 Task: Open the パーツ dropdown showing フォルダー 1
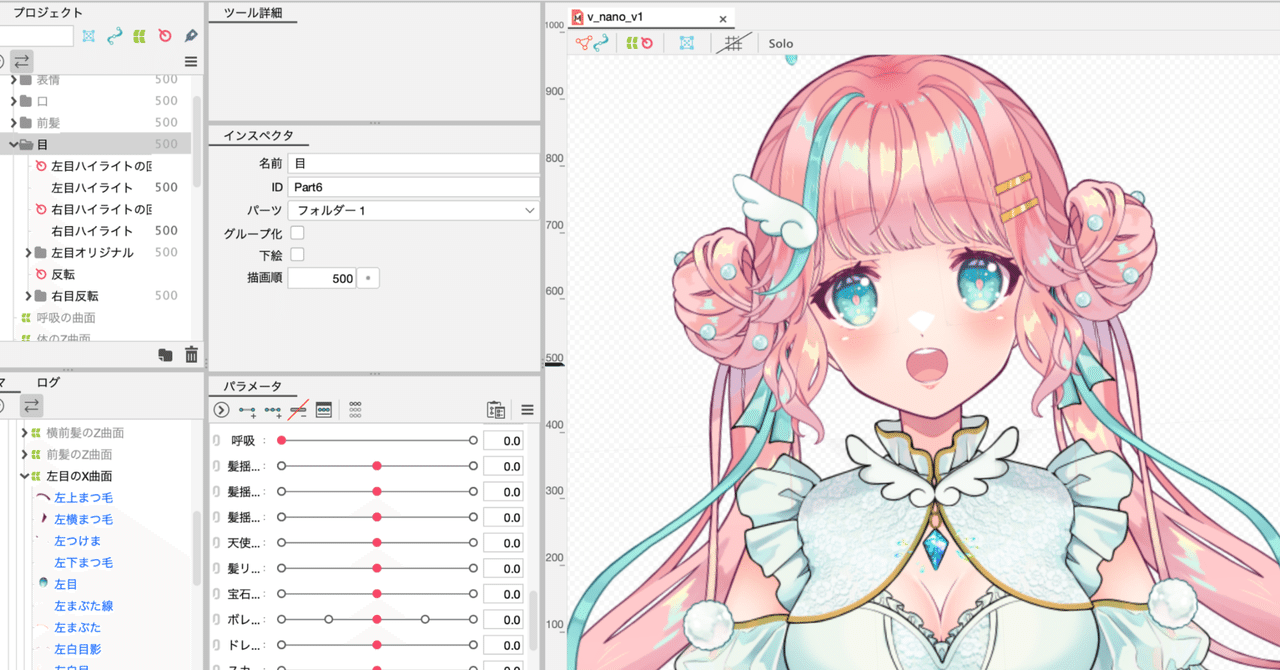tap(413, 210)
